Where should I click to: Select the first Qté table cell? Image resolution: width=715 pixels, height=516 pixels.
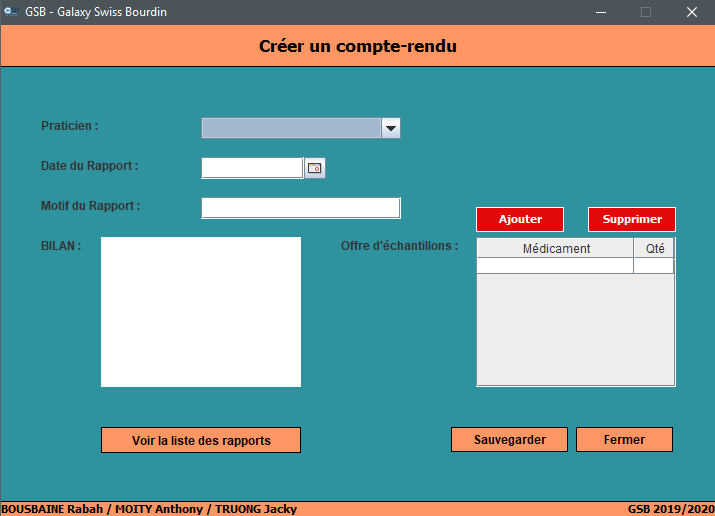(x=654, y=266)
